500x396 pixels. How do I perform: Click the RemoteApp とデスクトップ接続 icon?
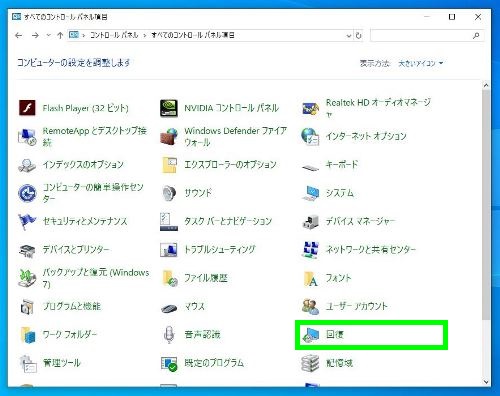[x=27, y=137]
